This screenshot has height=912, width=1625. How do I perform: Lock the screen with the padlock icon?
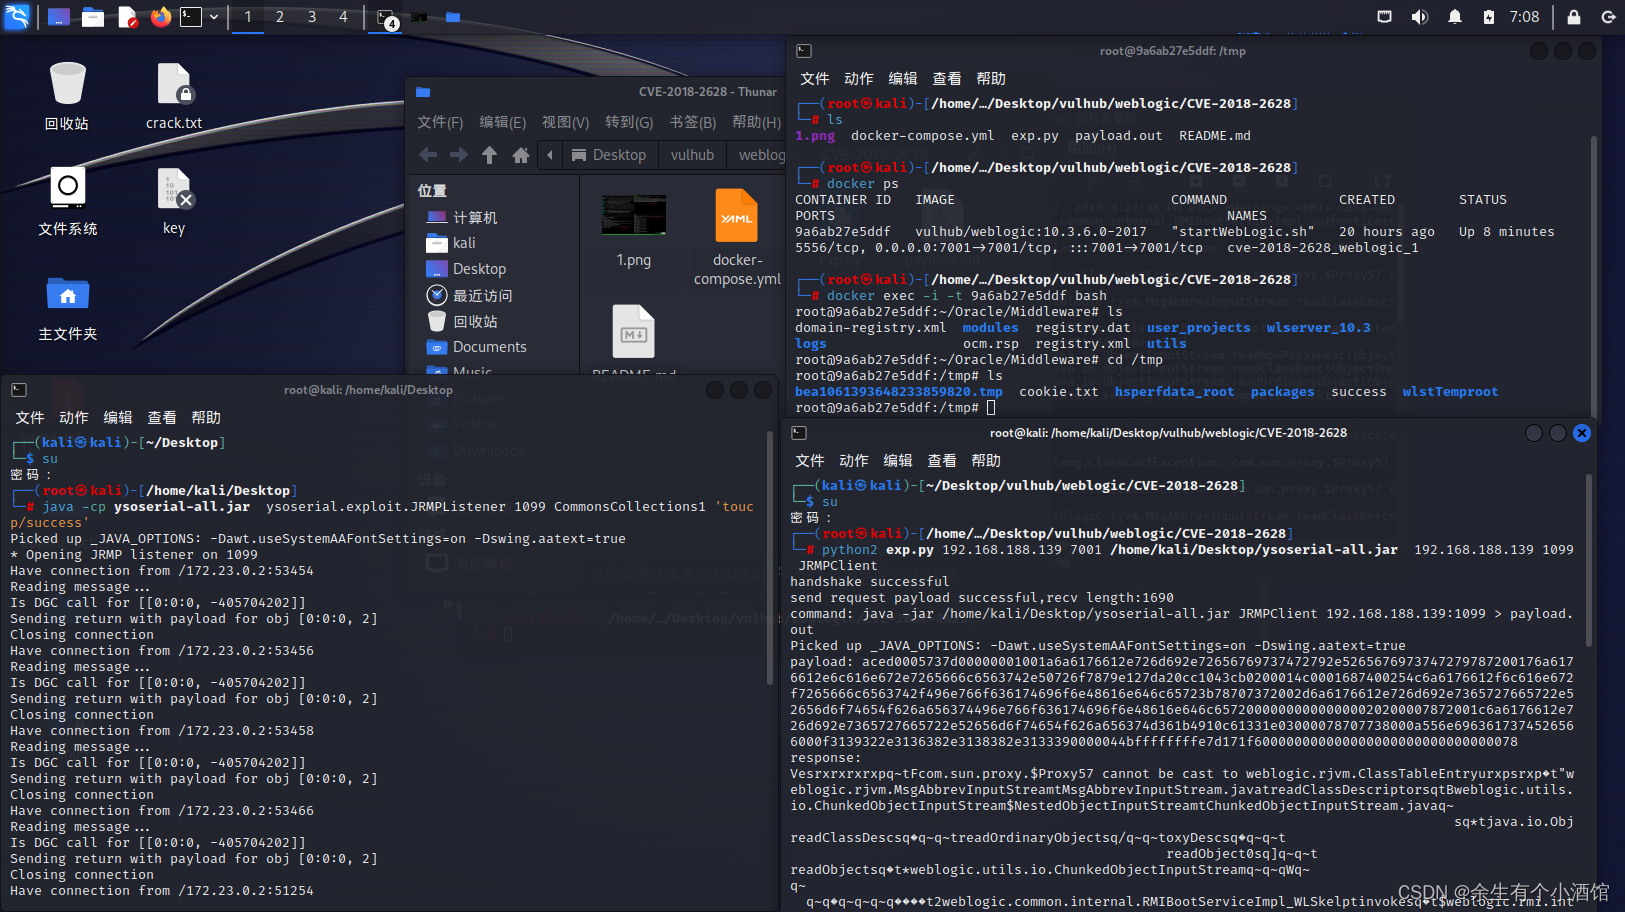[x=1574, y=17]
